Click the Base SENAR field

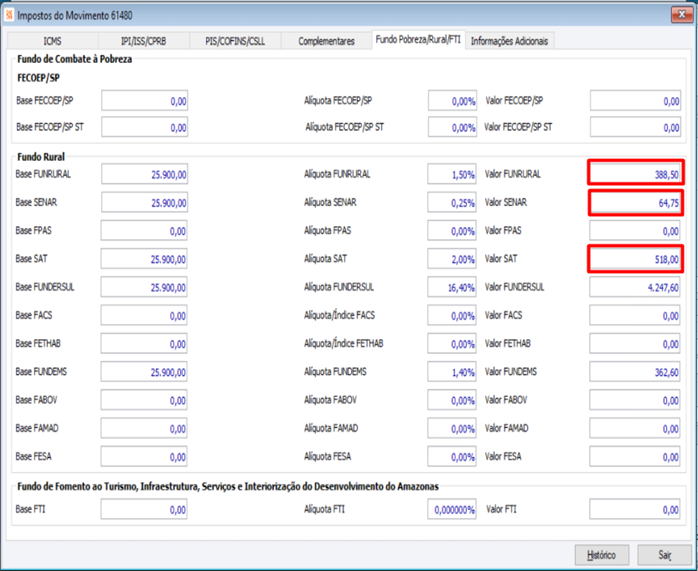(144, 202)
